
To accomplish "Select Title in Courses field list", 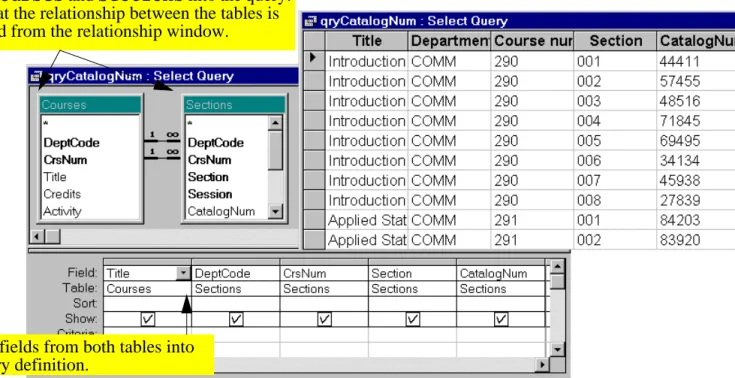I will [x=55, y=177].
